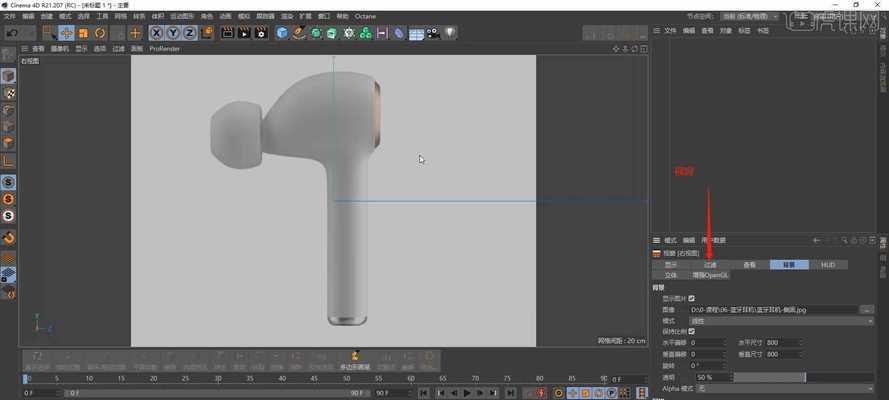889x400 pixels.
Task: Open the Cloner MoGraph icon
Action: pyautogui.click(x=366, y=33)
